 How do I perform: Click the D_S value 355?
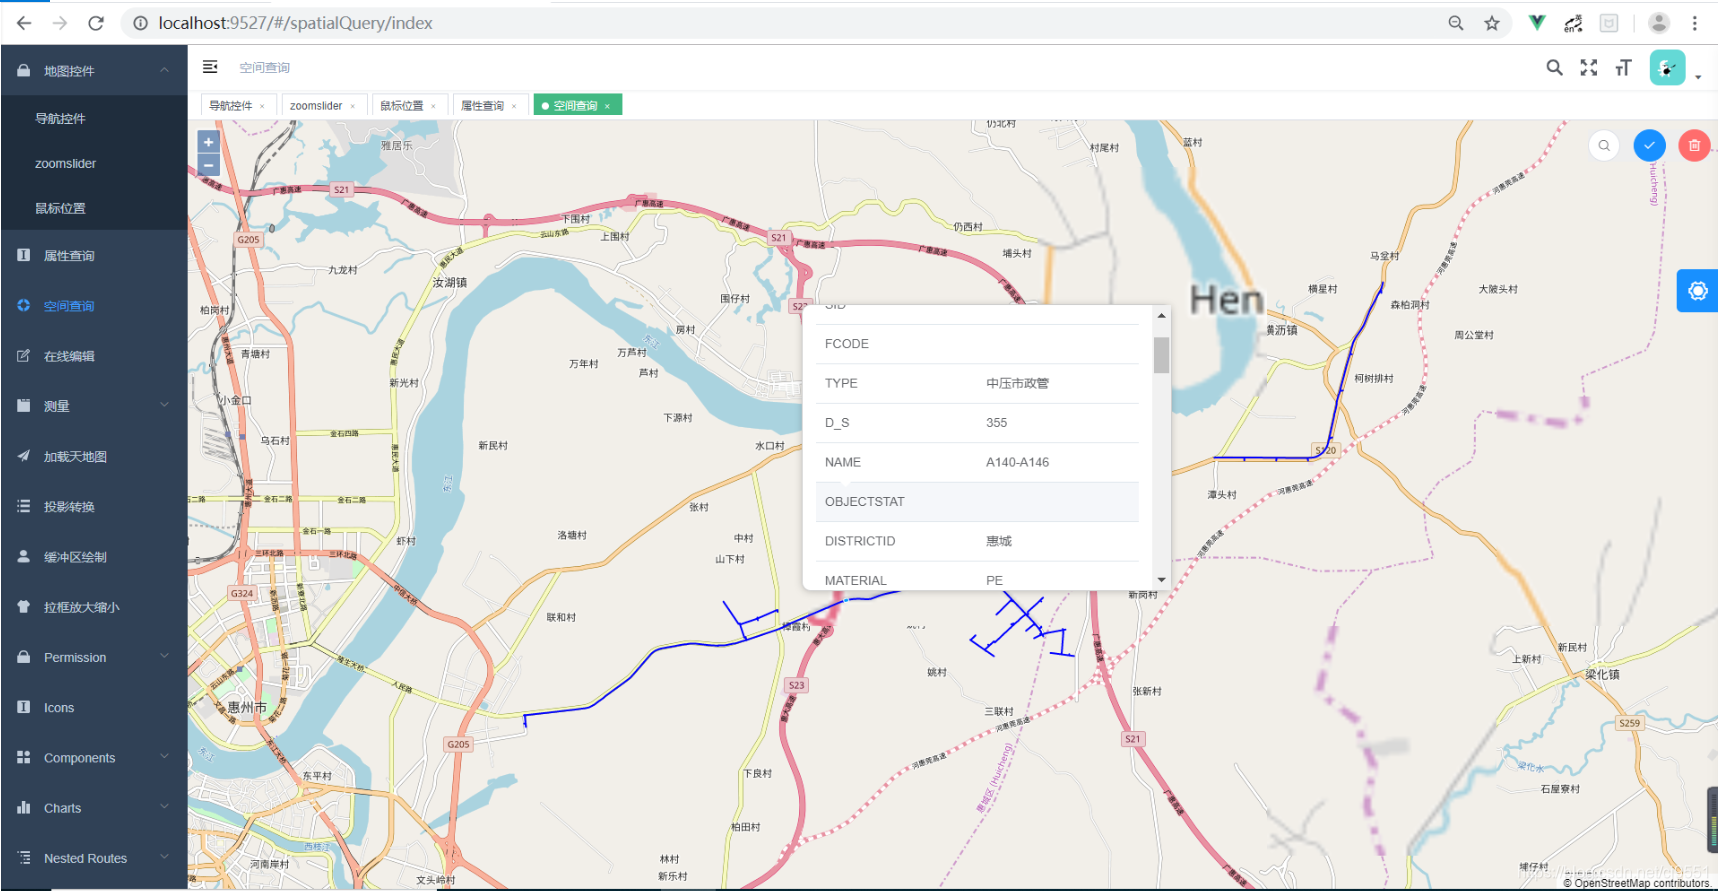tap(996, 423)
